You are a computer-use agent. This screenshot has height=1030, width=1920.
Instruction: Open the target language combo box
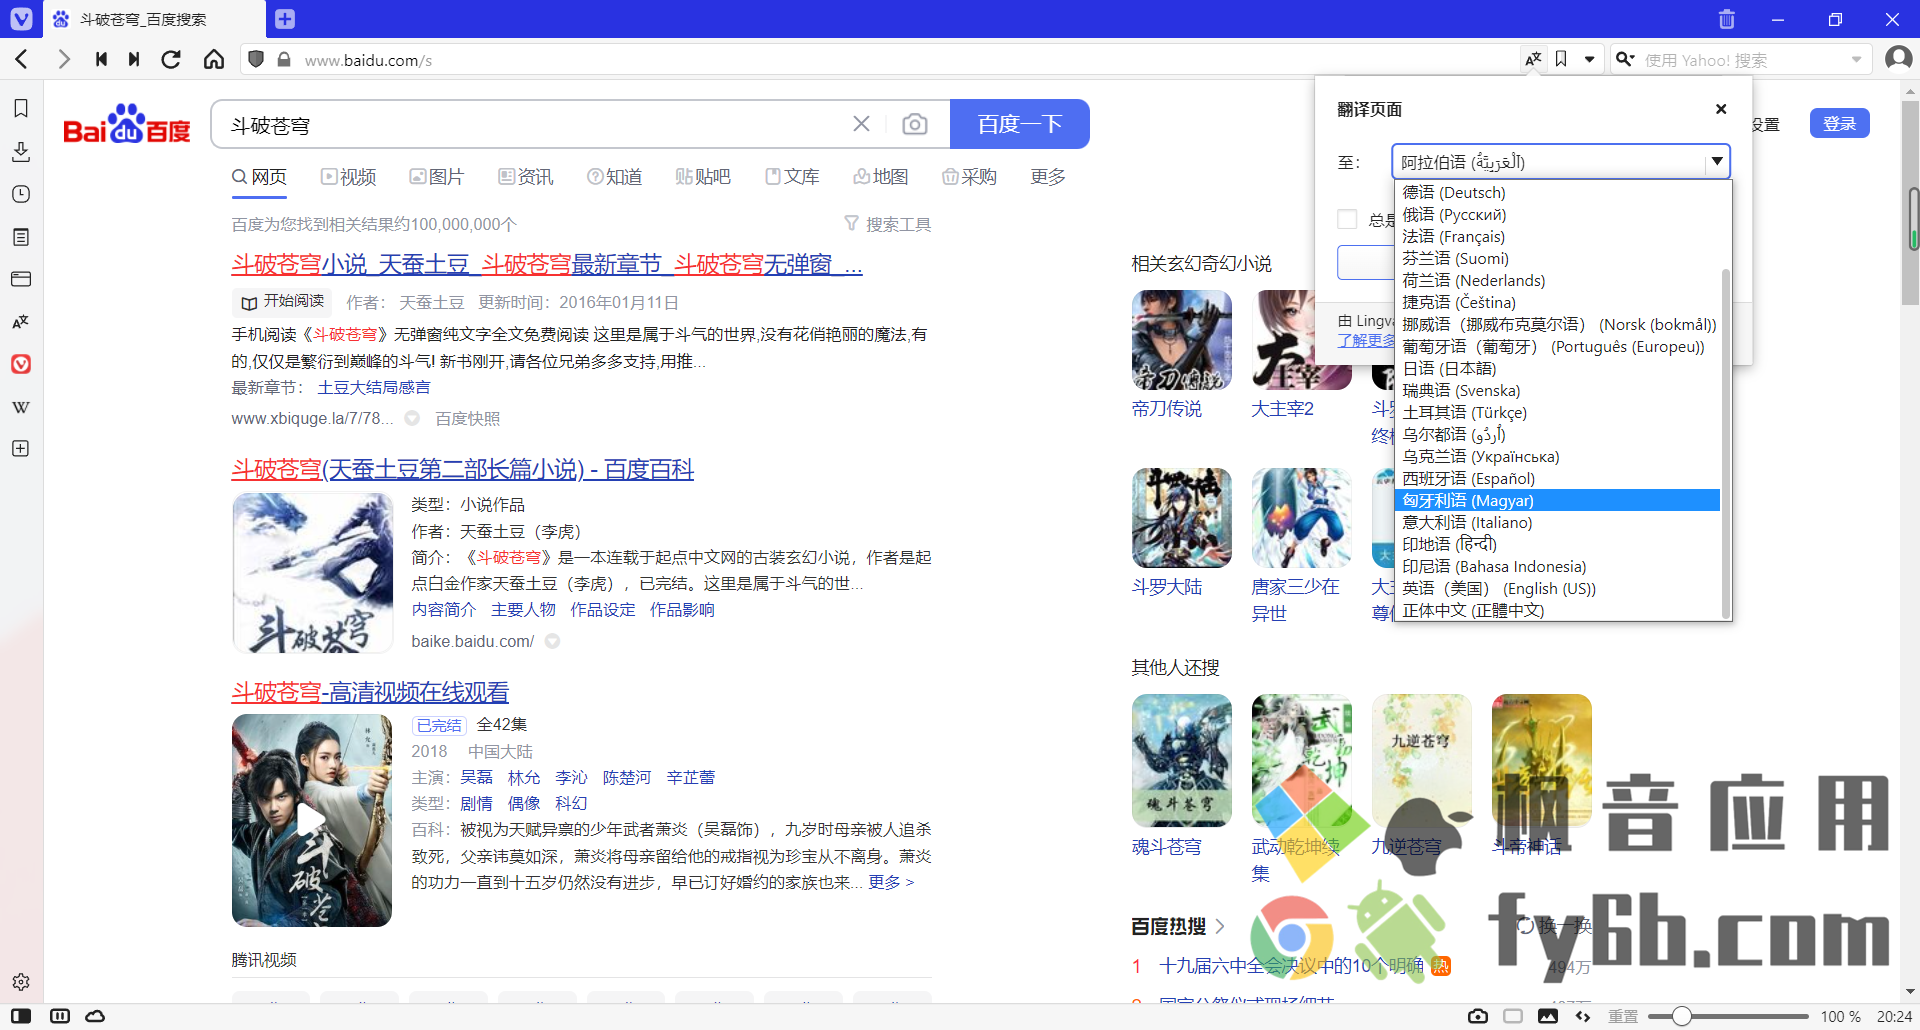[1560, 161]
